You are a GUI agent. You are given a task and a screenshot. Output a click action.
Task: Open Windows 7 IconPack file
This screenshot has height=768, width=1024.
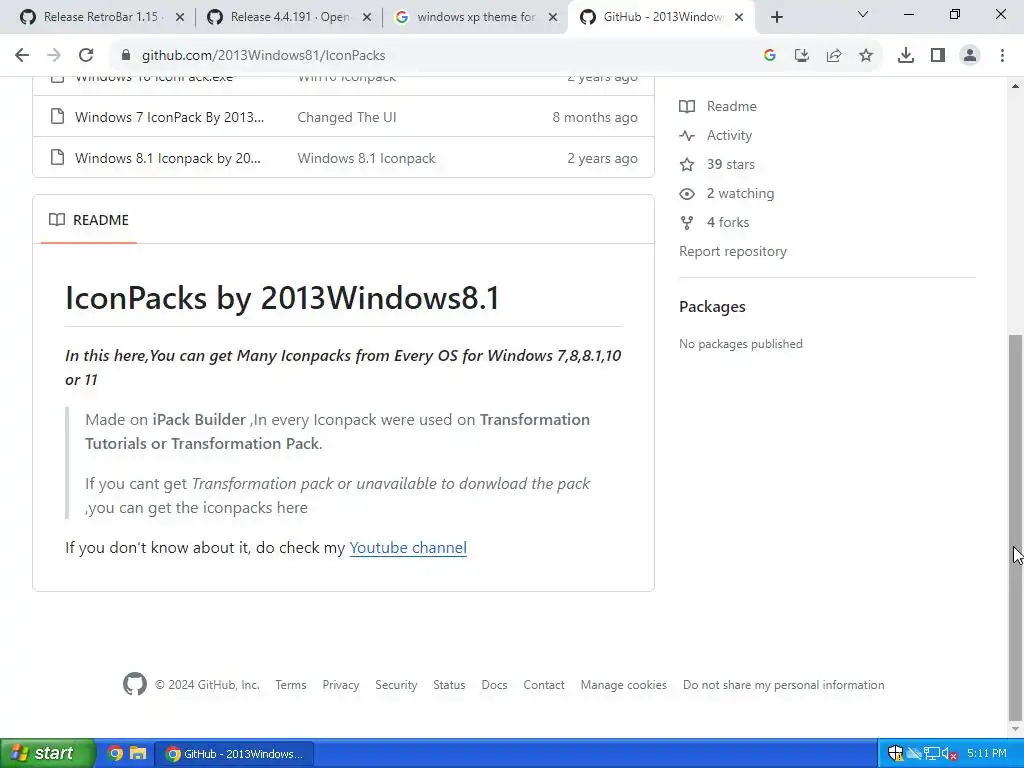(x=169, y=118)
